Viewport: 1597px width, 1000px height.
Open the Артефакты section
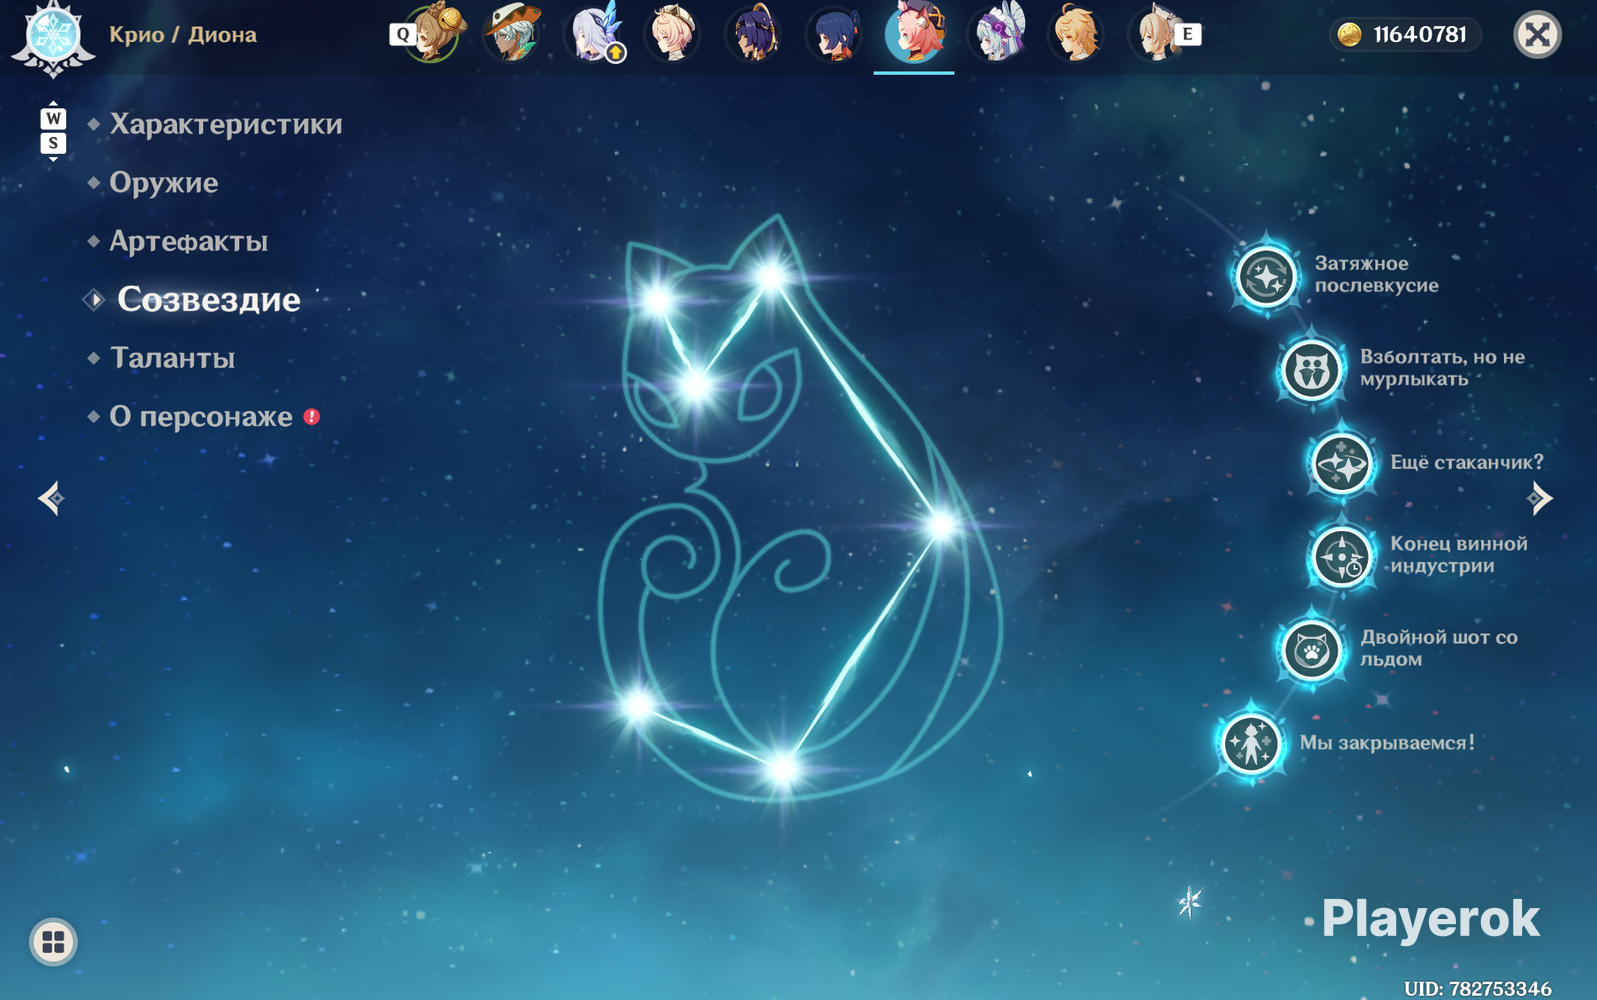click(189, 241)
